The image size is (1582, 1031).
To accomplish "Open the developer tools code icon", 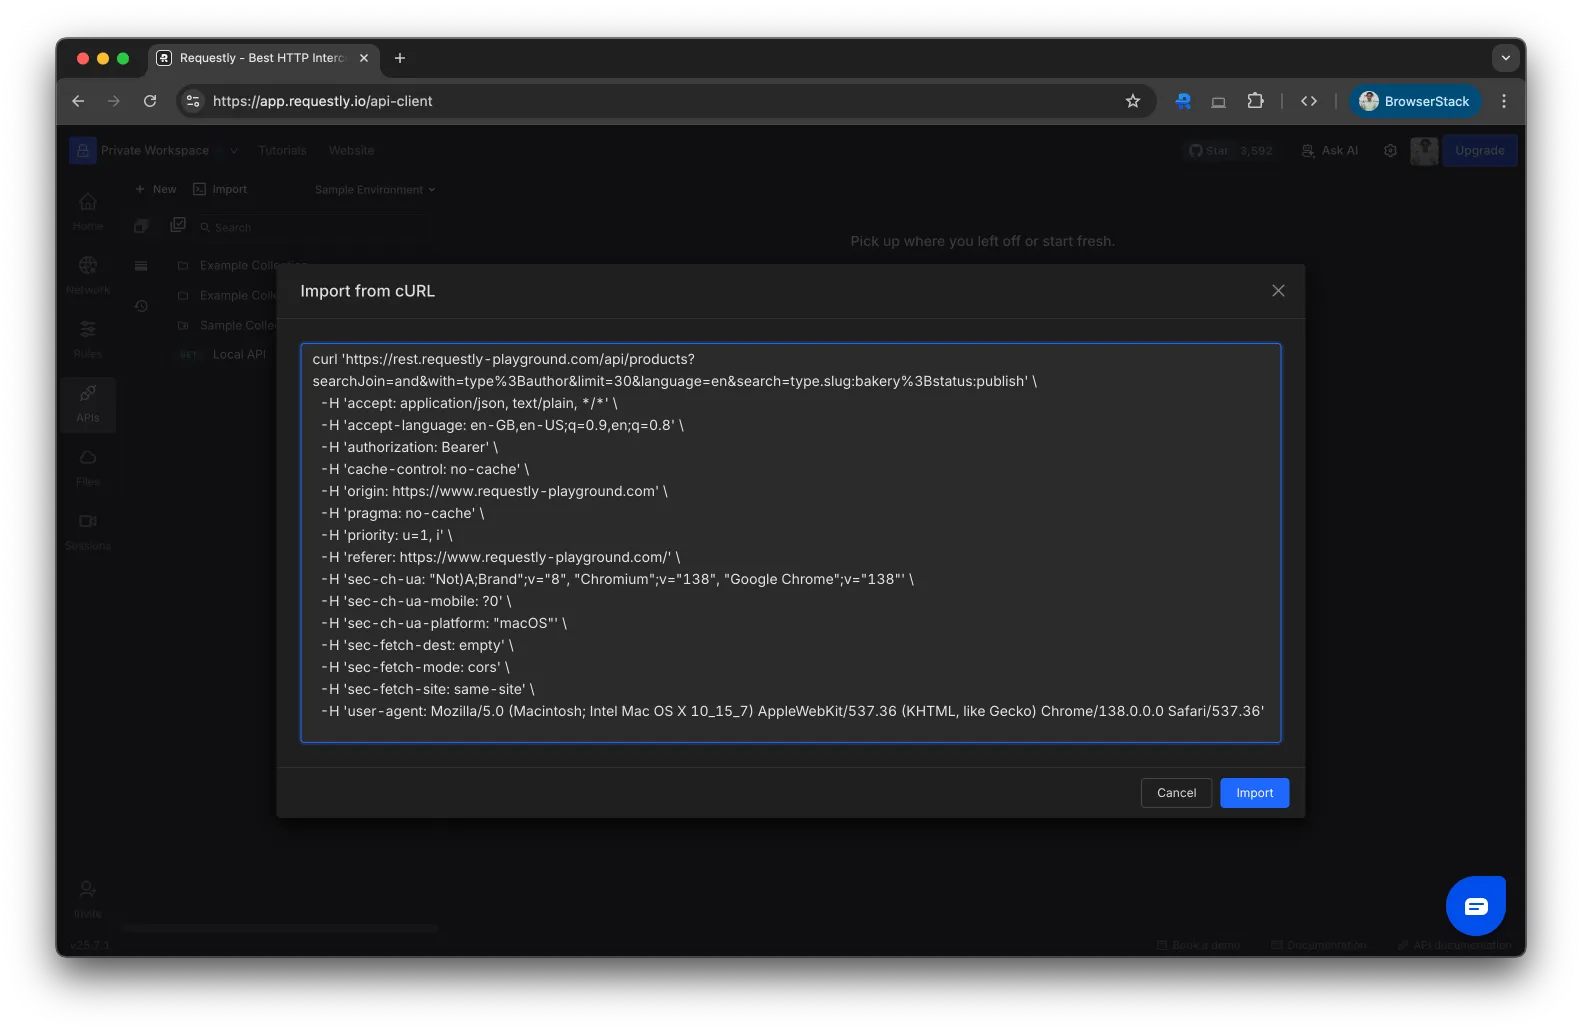I will [x=1308, y=101].
